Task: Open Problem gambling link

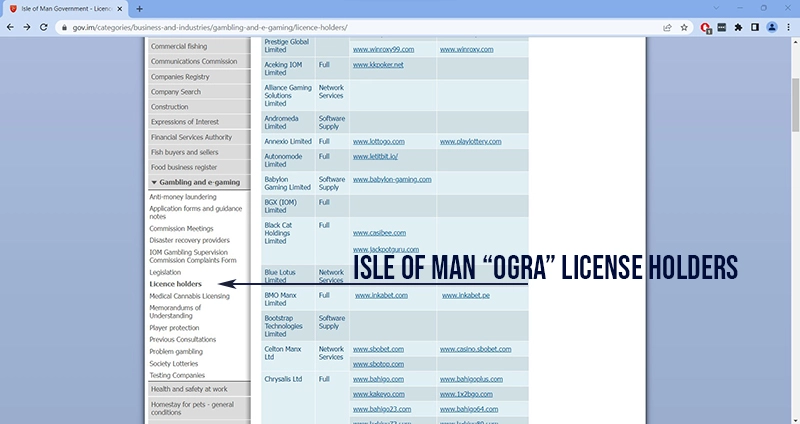Action: pos(176,352)
